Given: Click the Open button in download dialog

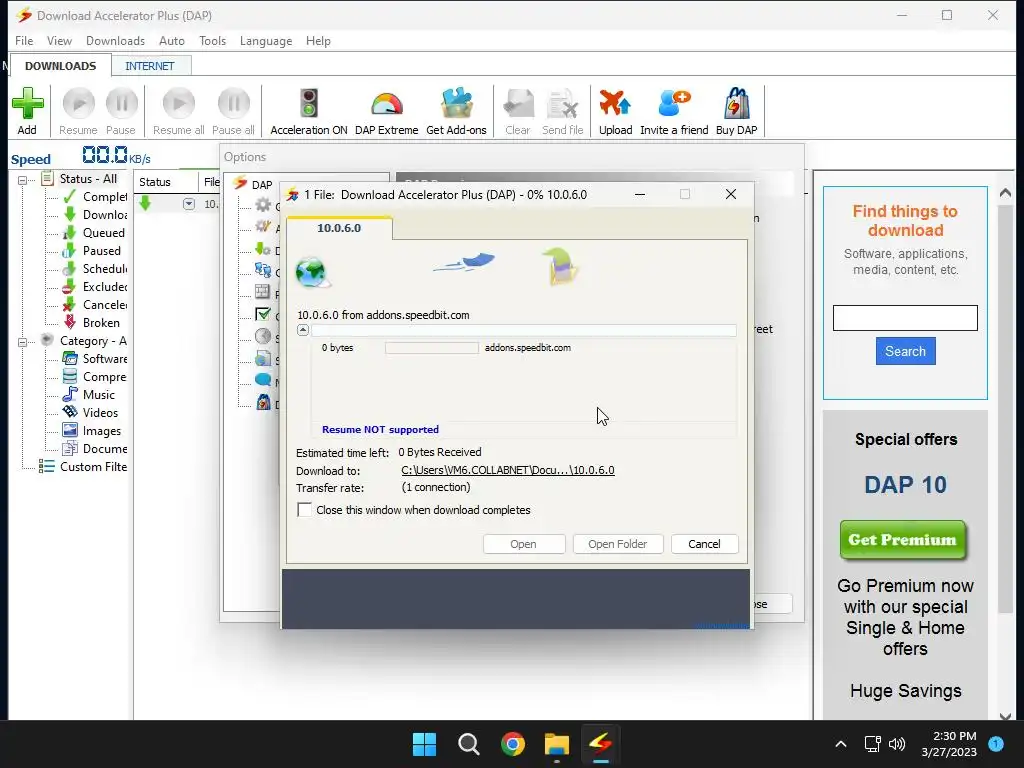Looking at the screenshot, I should [x=524, y=544].
